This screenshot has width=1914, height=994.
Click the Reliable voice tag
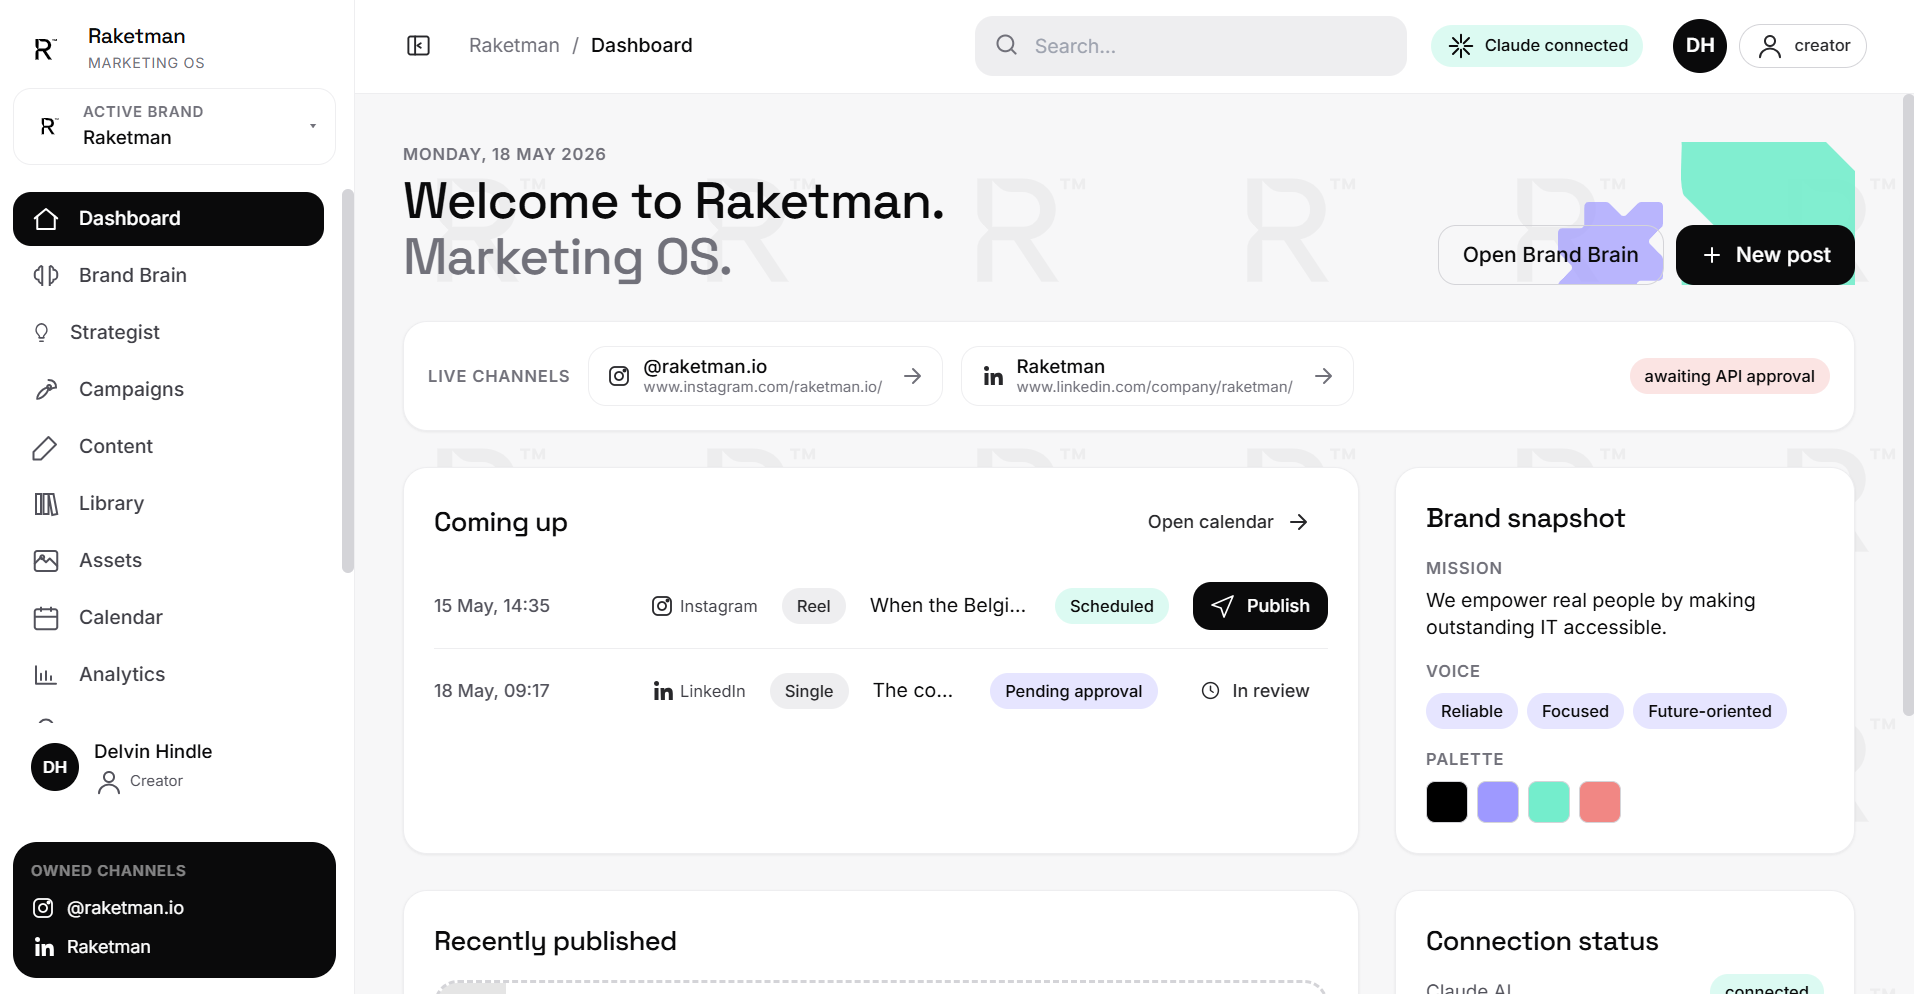[x=1471, y=711]
